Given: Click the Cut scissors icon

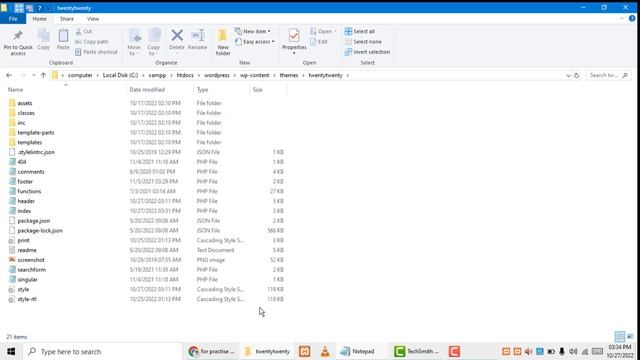Looking at the screenshot, I should [79, 31].
